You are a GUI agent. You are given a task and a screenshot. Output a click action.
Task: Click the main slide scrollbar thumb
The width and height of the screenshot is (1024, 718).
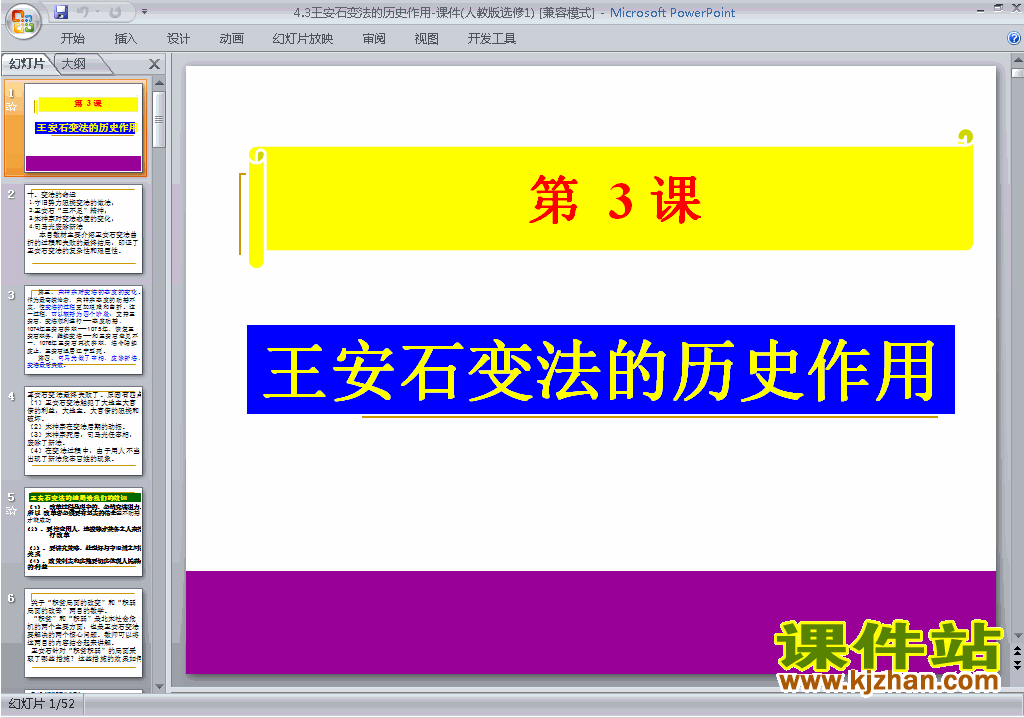[x=1017, y=71]
